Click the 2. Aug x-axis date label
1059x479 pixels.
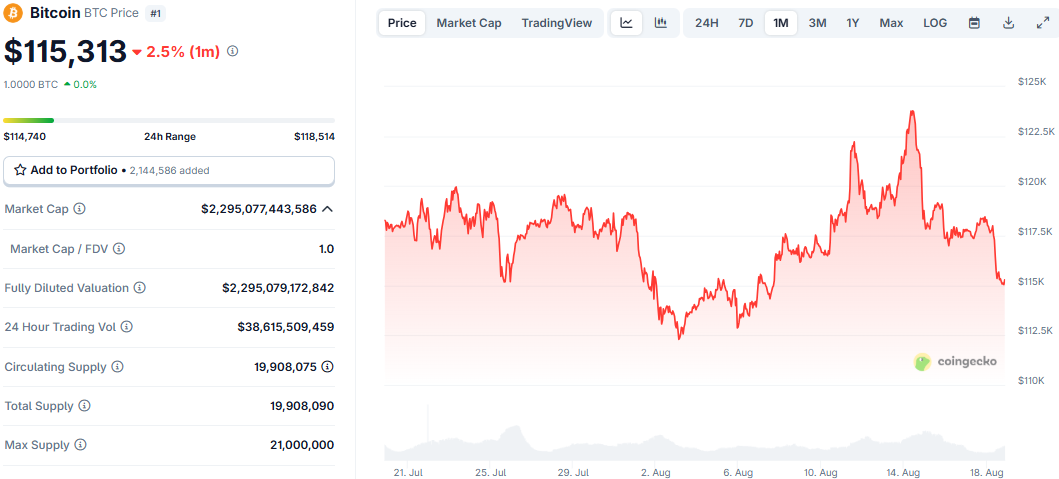pyautogui.click(x=656, y=471)
